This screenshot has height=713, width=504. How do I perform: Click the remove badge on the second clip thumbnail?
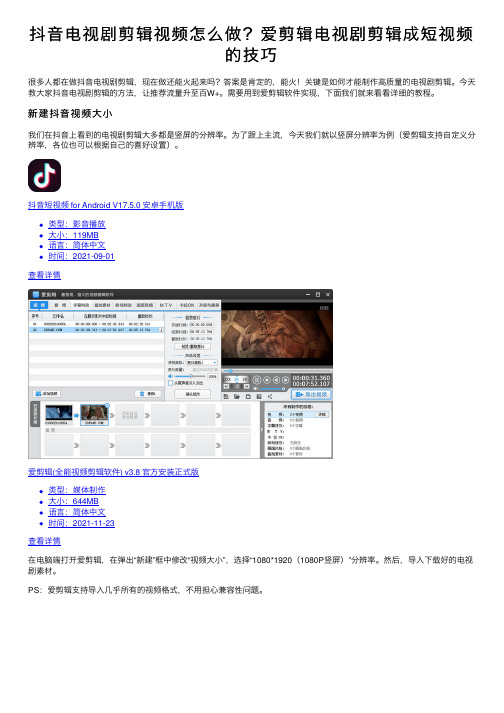pos(107,405)
